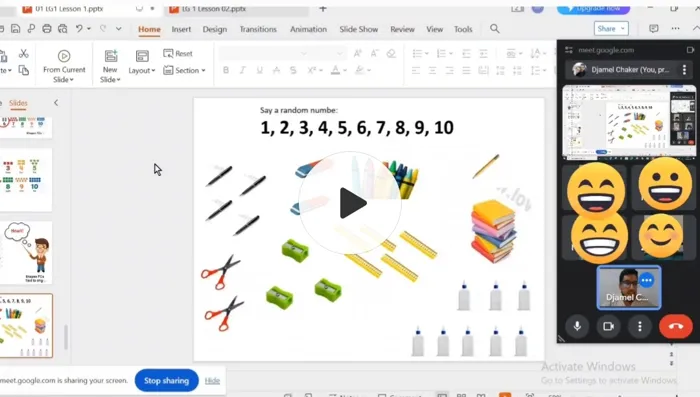The width and height of the screenshot is (700, 397).
Task: Toggle the camera in Meet panel
Action: coord(608,326)
